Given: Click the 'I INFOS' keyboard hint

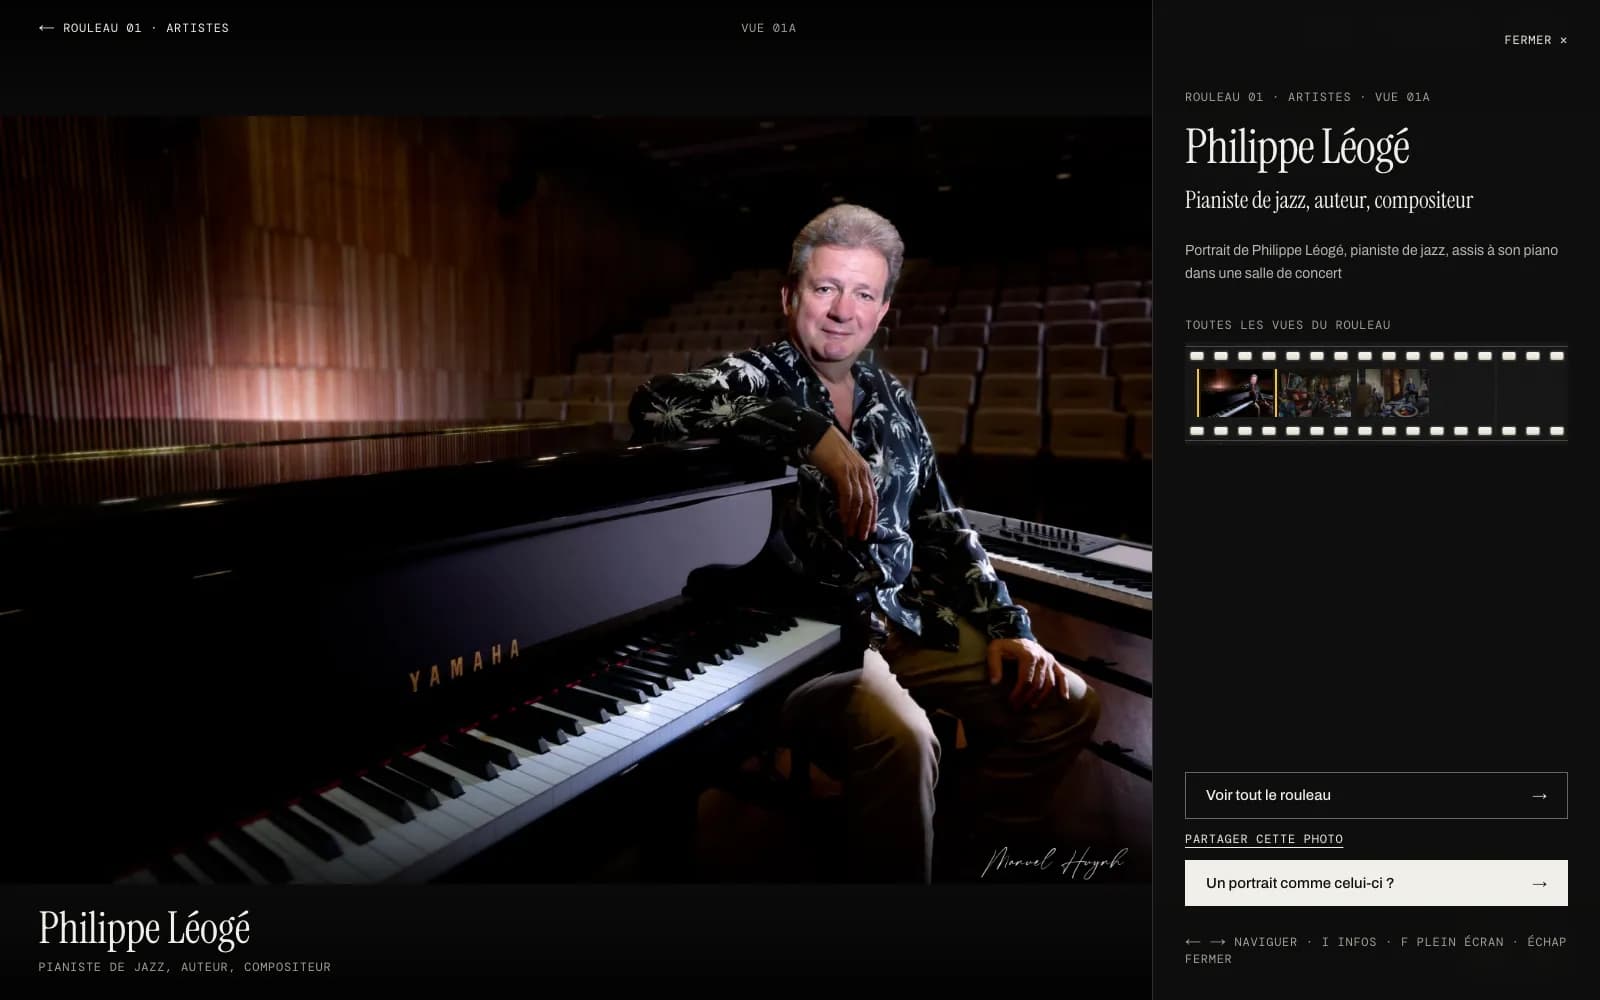Looking at the screenshot, I should [x=1349, y=942].
